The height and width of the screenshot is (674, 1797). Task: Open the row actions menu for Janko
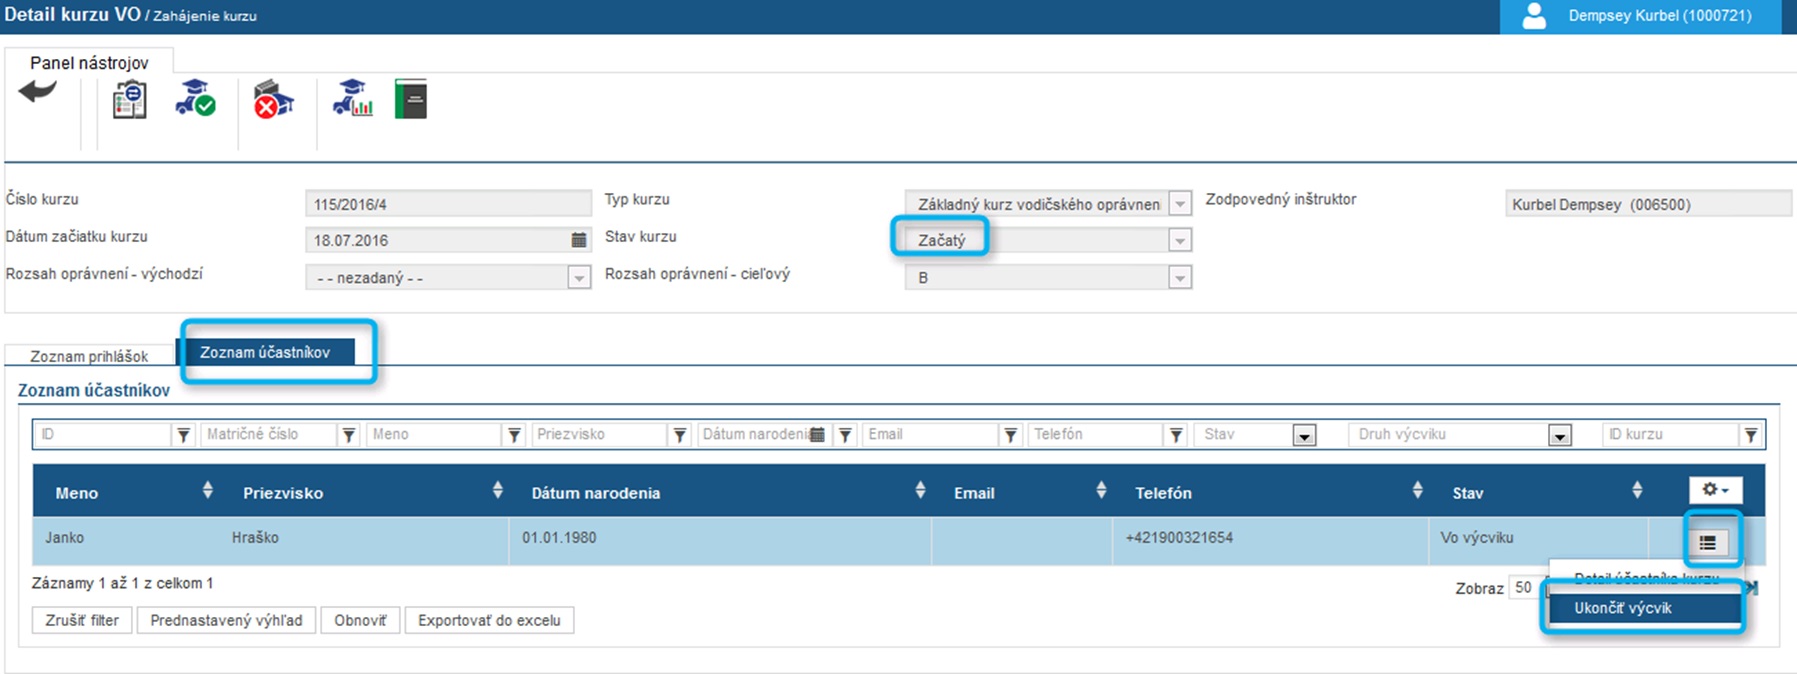click(x=1707, y=542)
